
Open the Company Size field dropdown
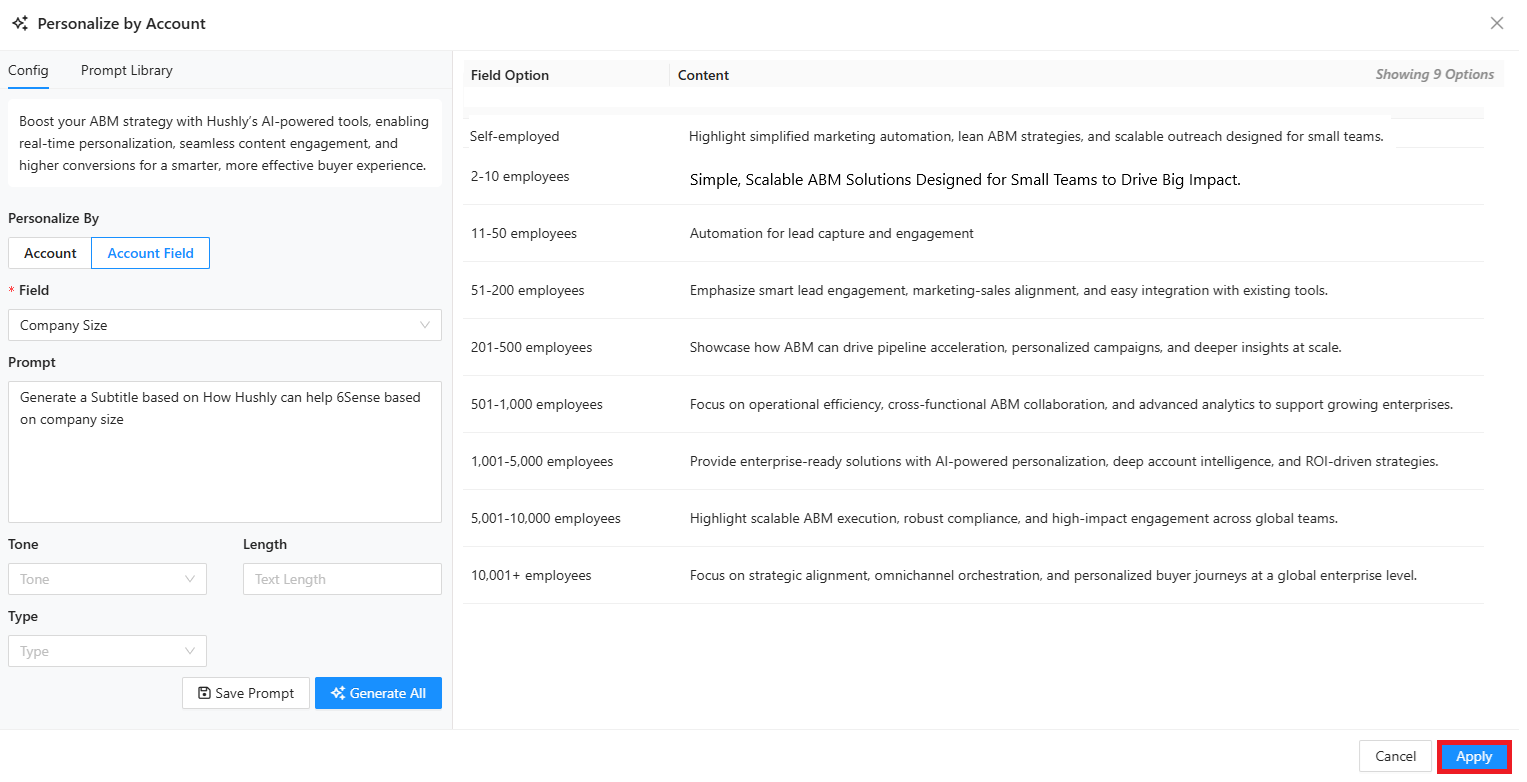225,325
